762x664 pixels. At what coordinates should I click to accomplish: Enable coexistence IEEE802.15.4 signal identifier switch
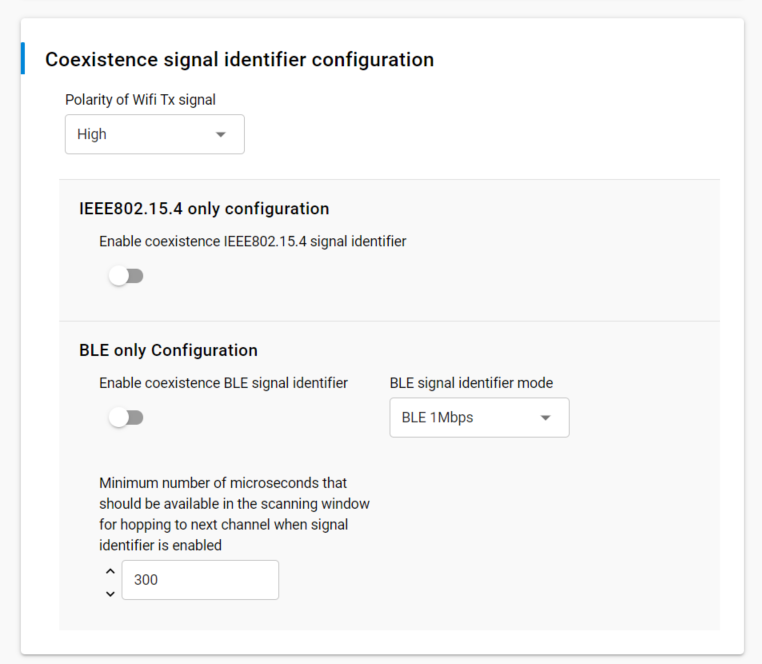126,276
